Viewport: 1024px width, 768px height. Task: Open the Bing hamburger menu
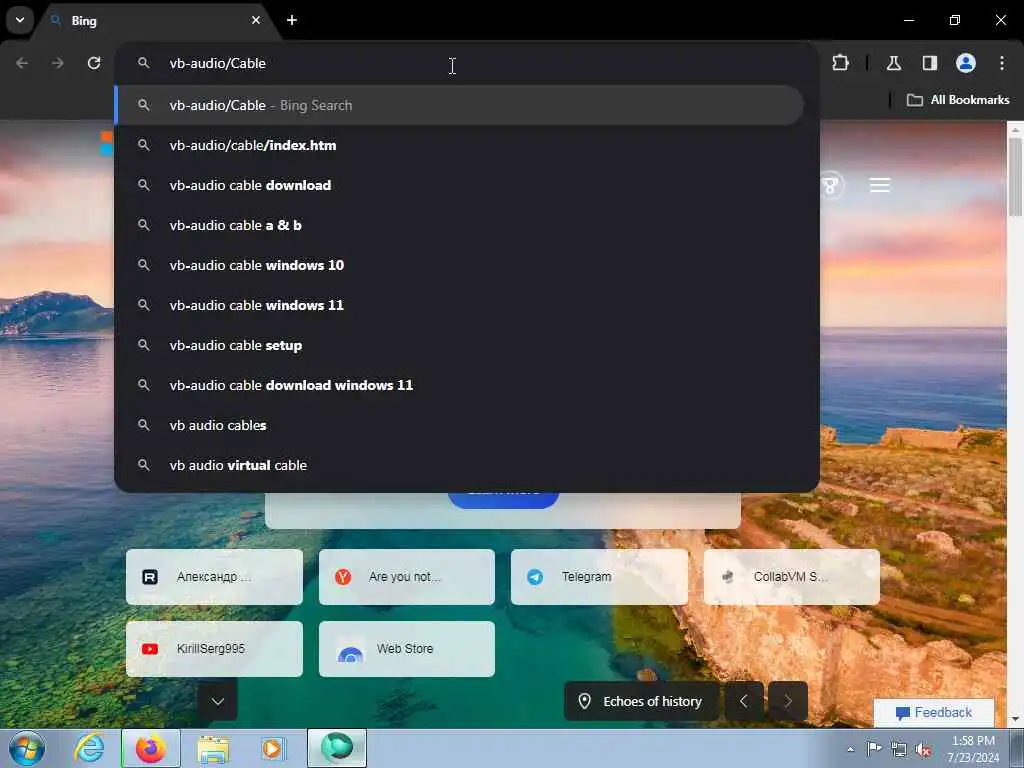pyautogui.click(x=880, y=185)
